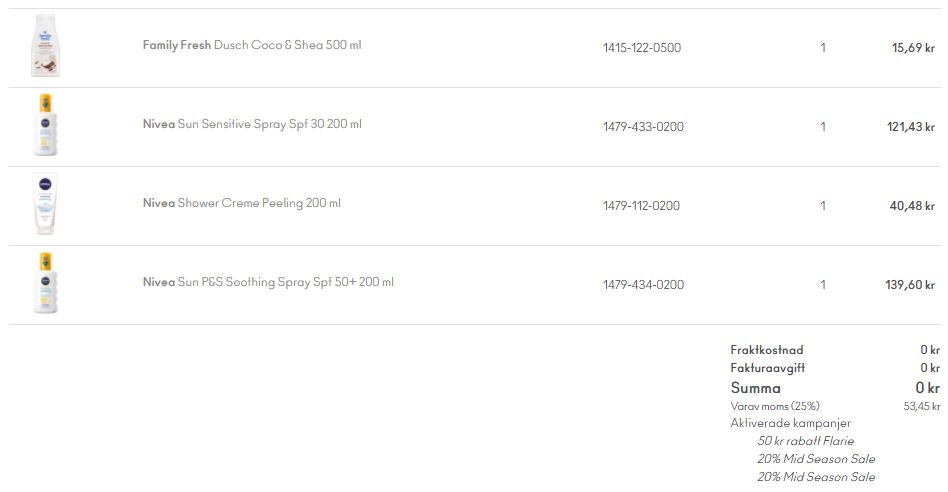The height and width of the screenshot is (492, 948).
Task: Open Nivea Sun Sensitive Spray Spf 30 link
Action: (x=252, y=125)
